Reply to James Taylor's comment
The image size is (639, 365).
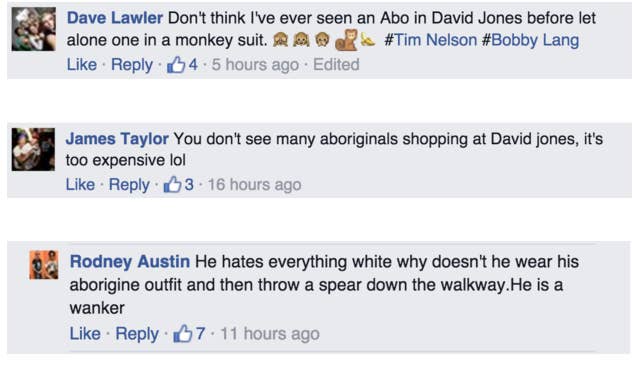pyautogui.click(x=129, y=185)
